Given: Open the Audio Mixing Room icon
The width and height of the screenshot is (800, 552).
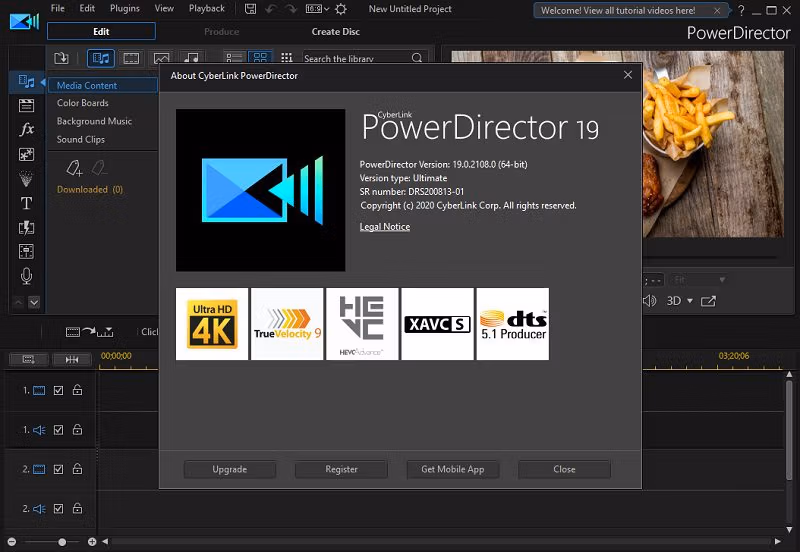Looking at the screenshot, I should (x=26, y=252).
